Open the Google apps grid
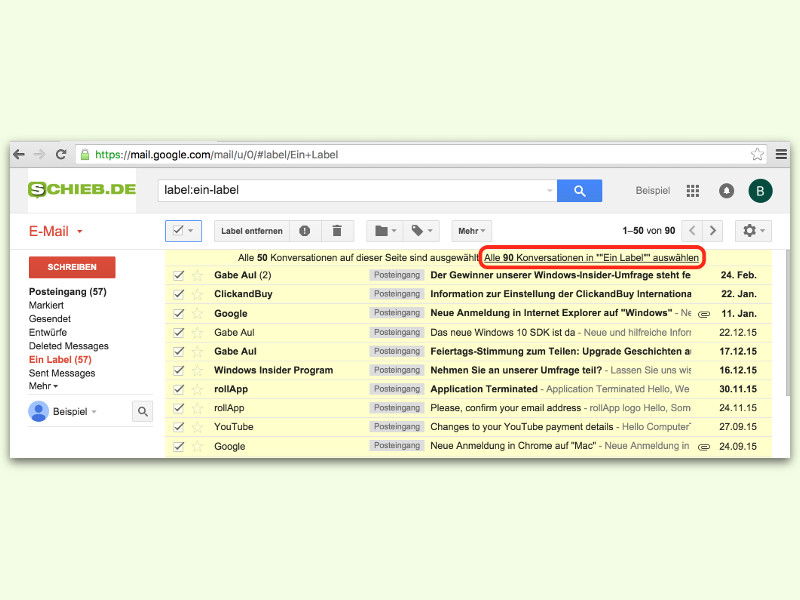Screen dimensions: 800x600 point(692,191)
